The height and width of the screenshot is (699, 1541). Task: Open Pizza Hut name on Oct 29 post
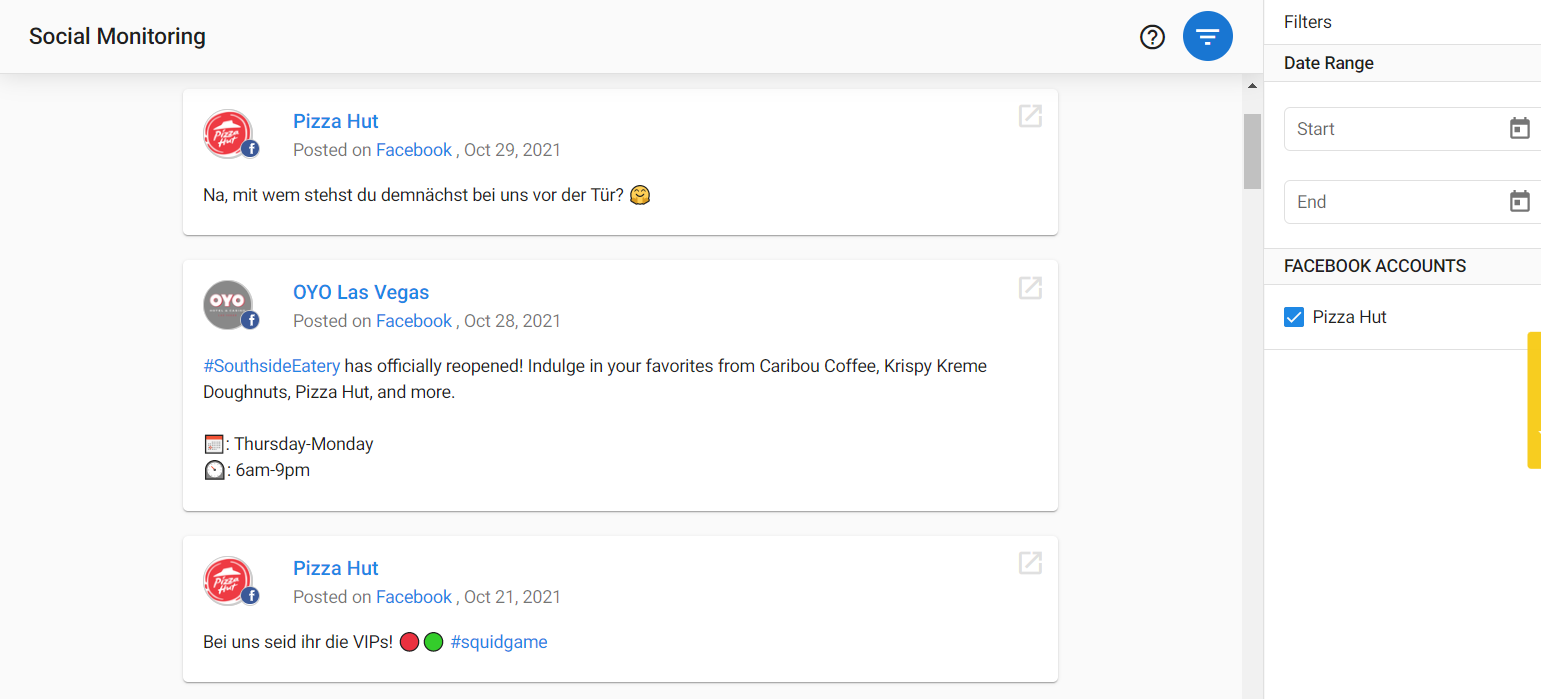[335, 121]
